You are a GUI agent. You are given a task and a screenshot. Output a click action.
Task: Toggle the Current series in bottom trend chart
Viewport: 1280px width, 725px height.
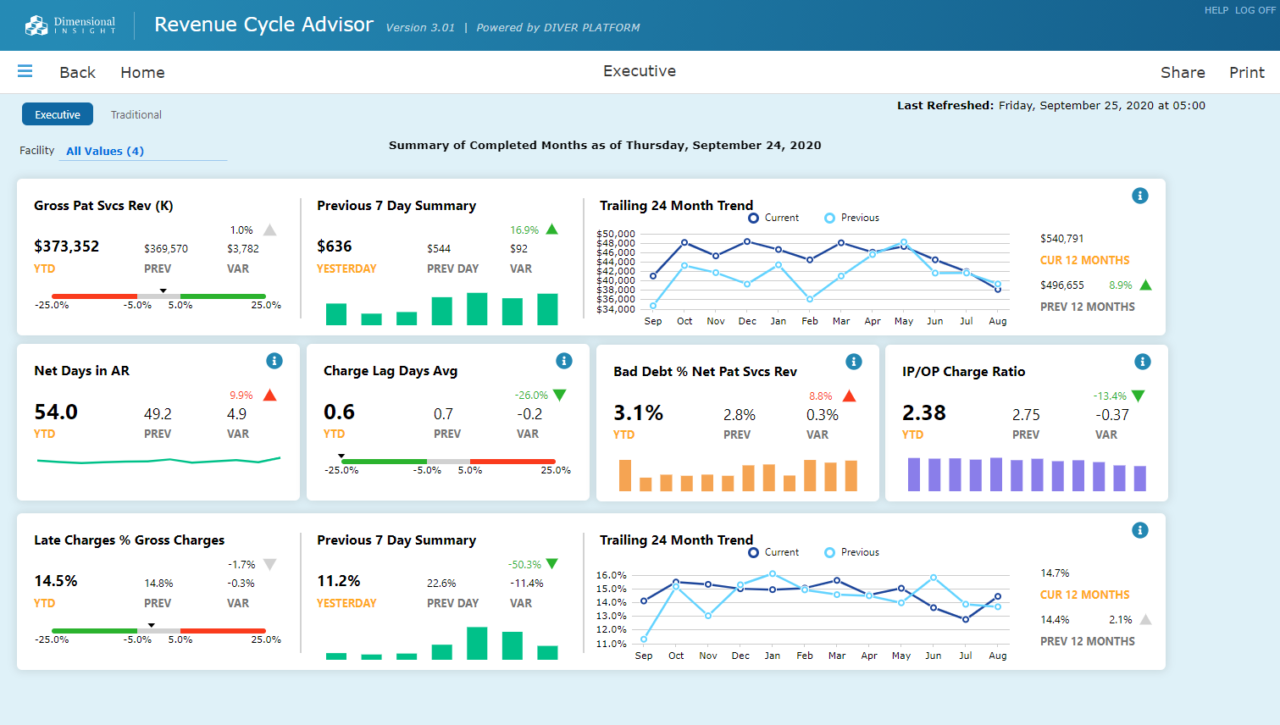point(768,551)
